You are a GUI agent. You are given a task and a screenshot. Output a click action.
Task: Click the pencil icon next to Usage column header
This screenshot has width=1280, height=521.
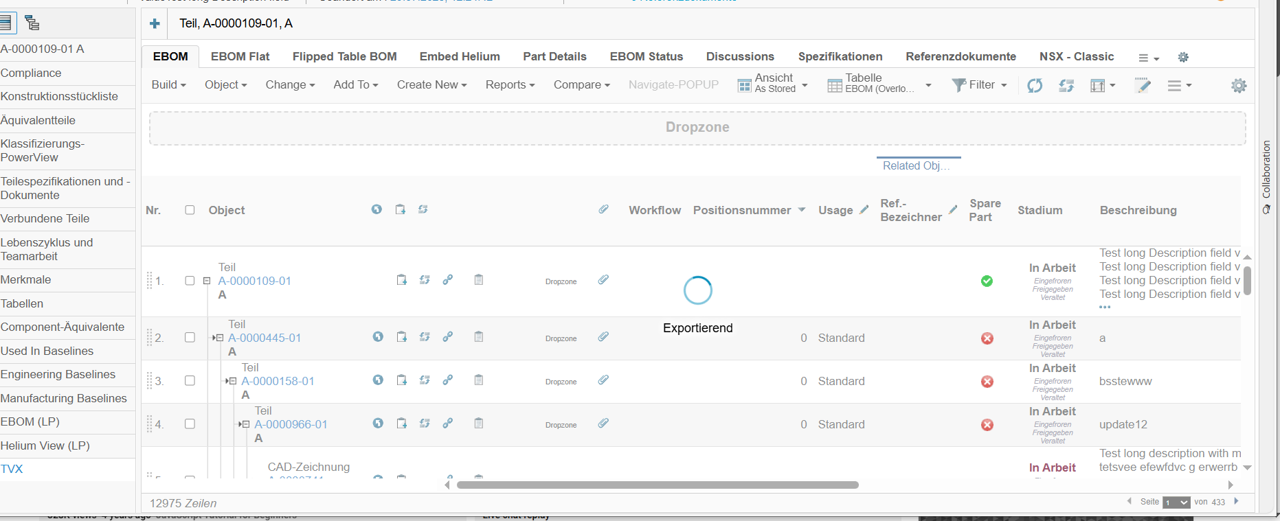pyautogui.click(x=865, y=210)
